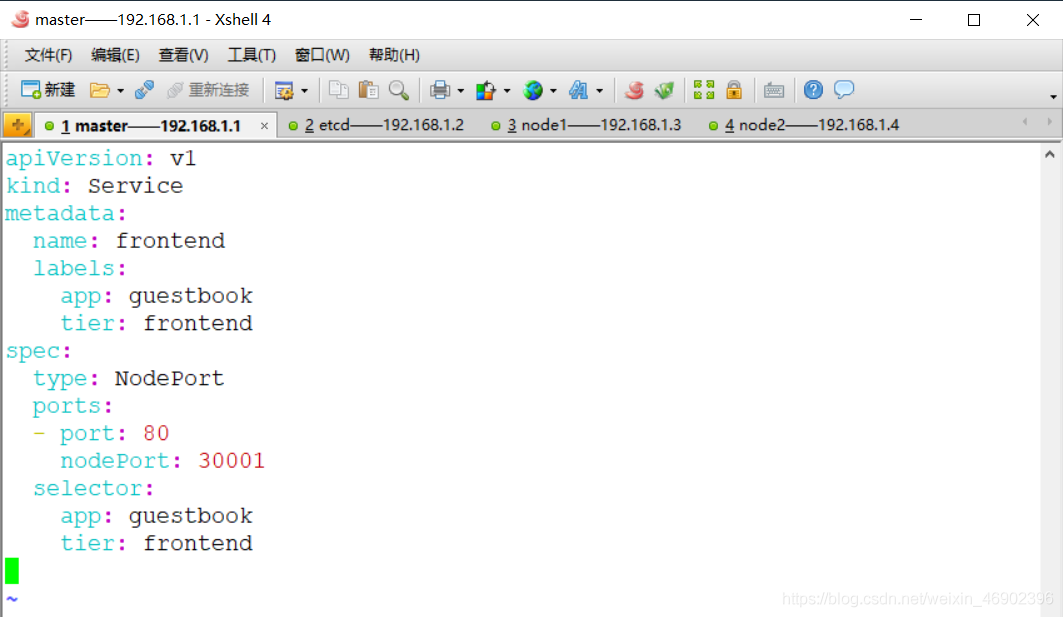The width and height of the screenshot is (1063, 617).
Task: Open the 文件(F) menu
Action: [48, 55]
